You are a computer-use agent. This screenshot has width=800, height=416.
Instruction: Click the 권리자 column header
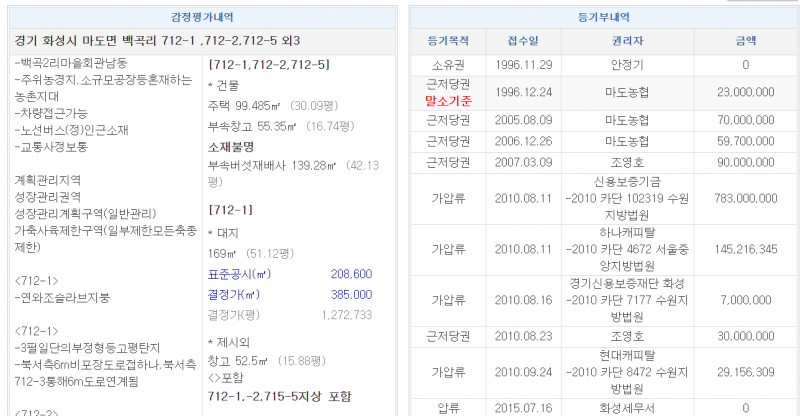[628, 42]
